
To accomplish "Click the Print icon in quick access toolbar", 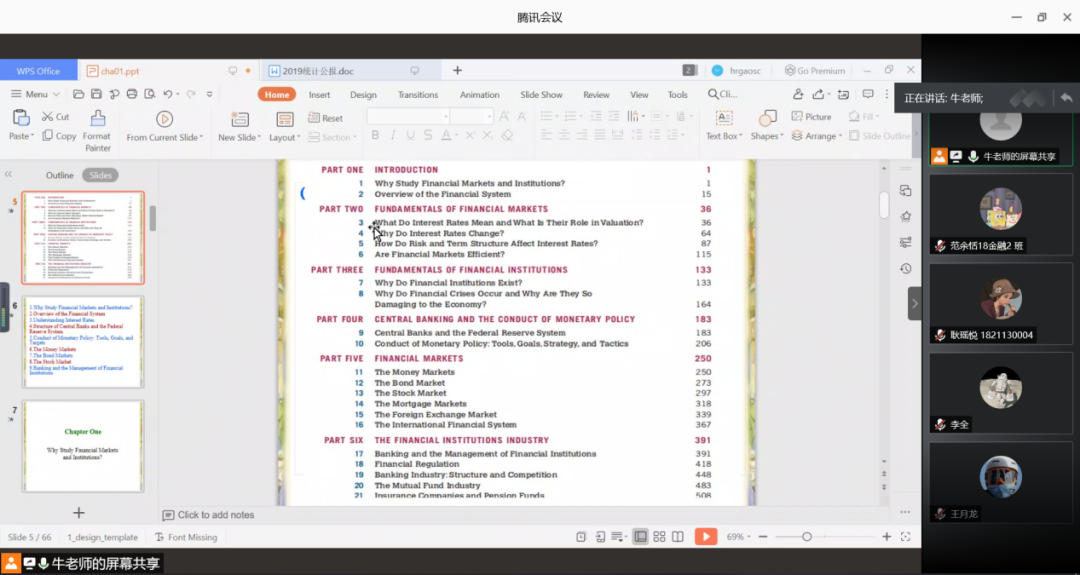I will [x=131, y=94].
